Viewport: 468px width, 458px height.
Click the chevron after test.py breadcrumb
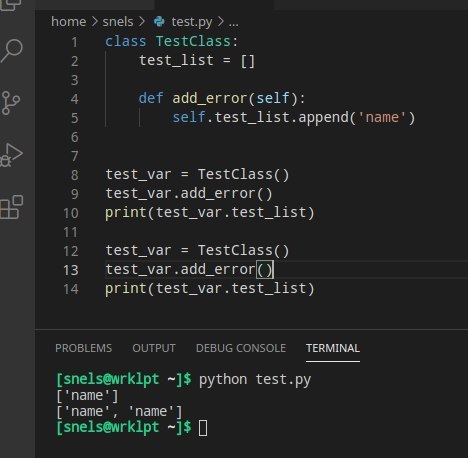[220, 22]
